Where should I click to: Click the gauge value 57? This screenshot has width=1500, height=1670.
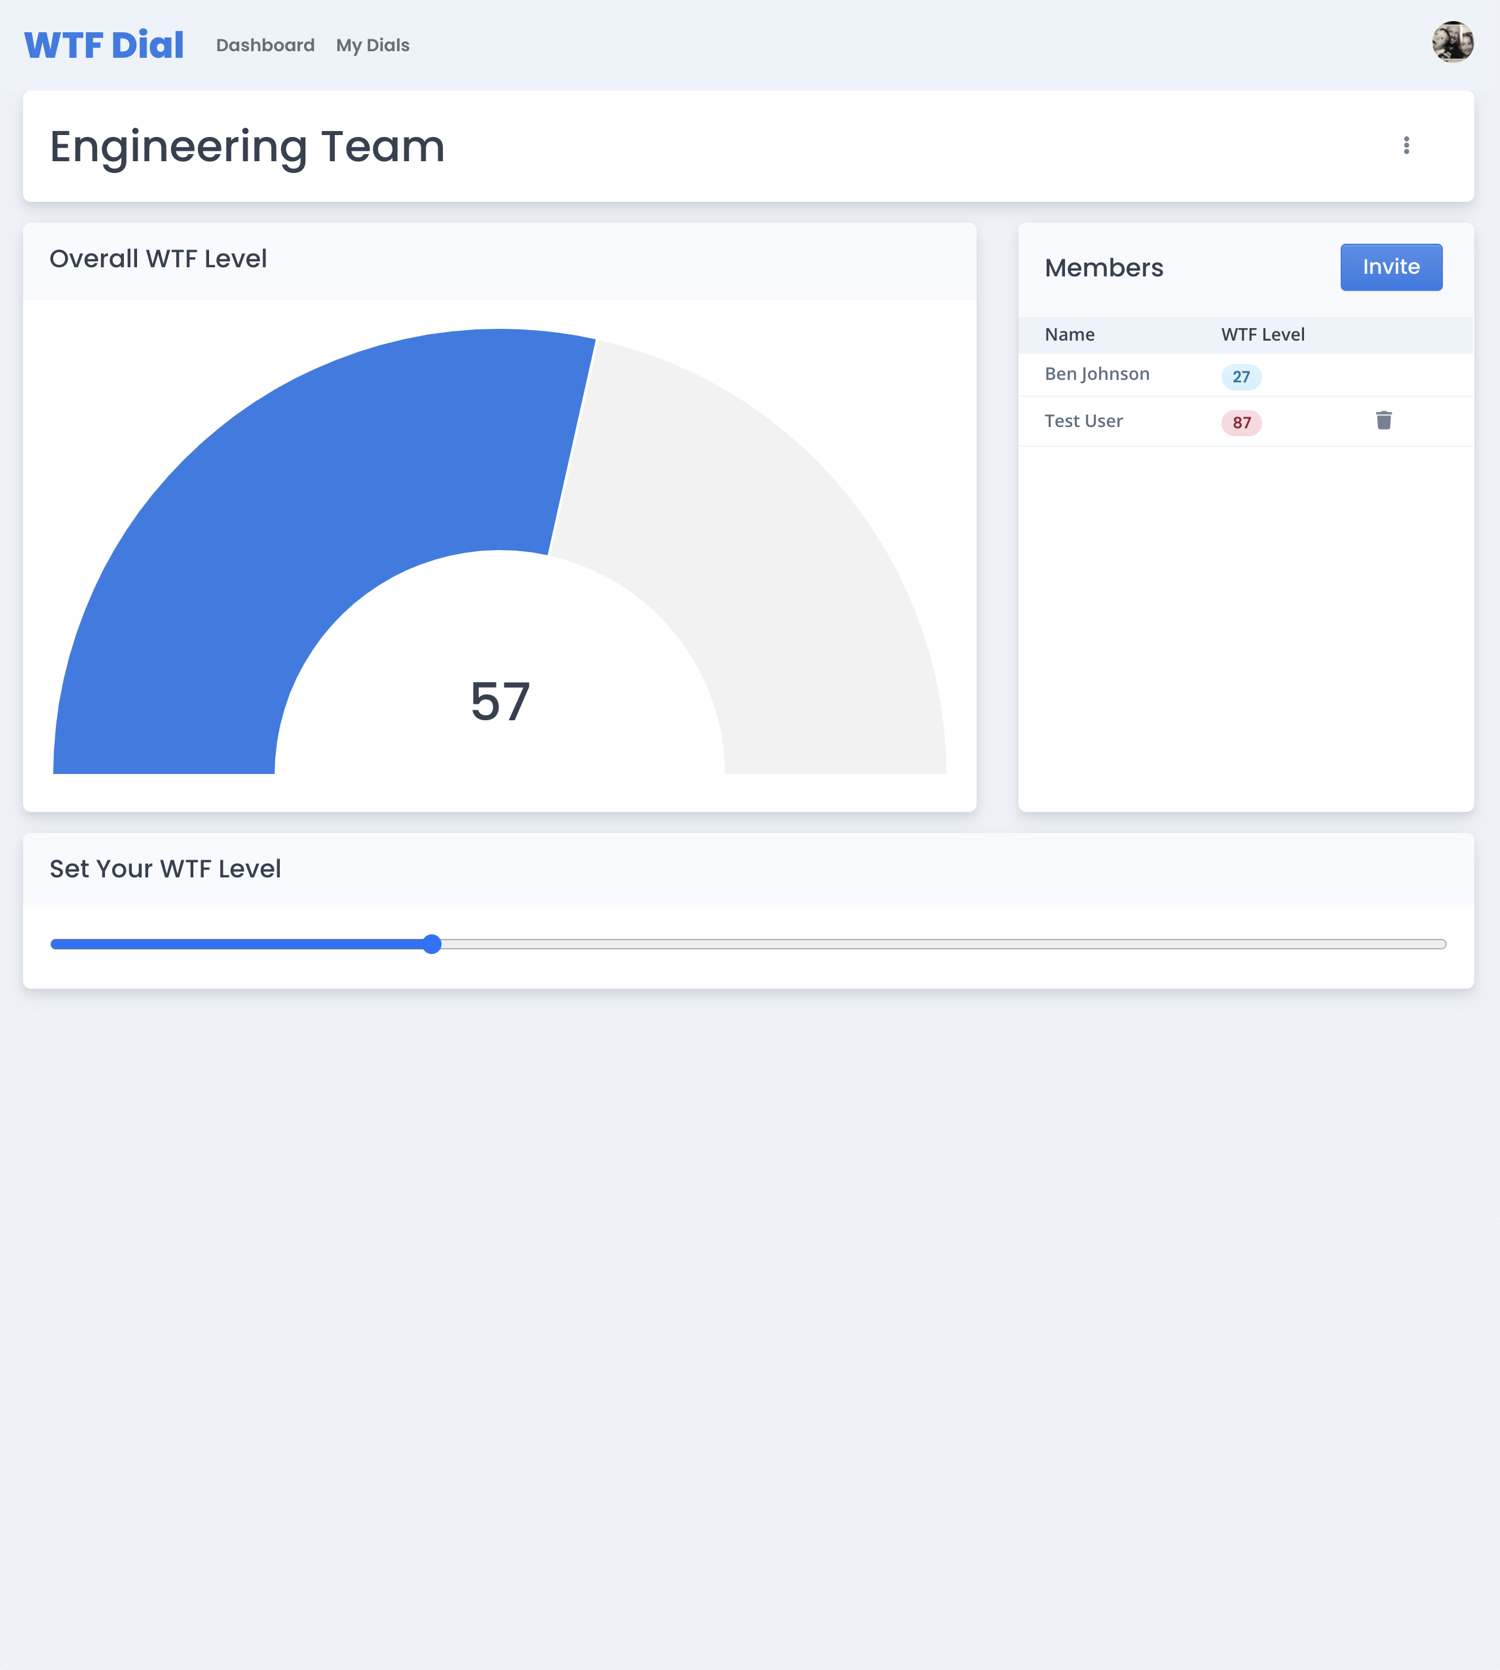coord(500,701)
